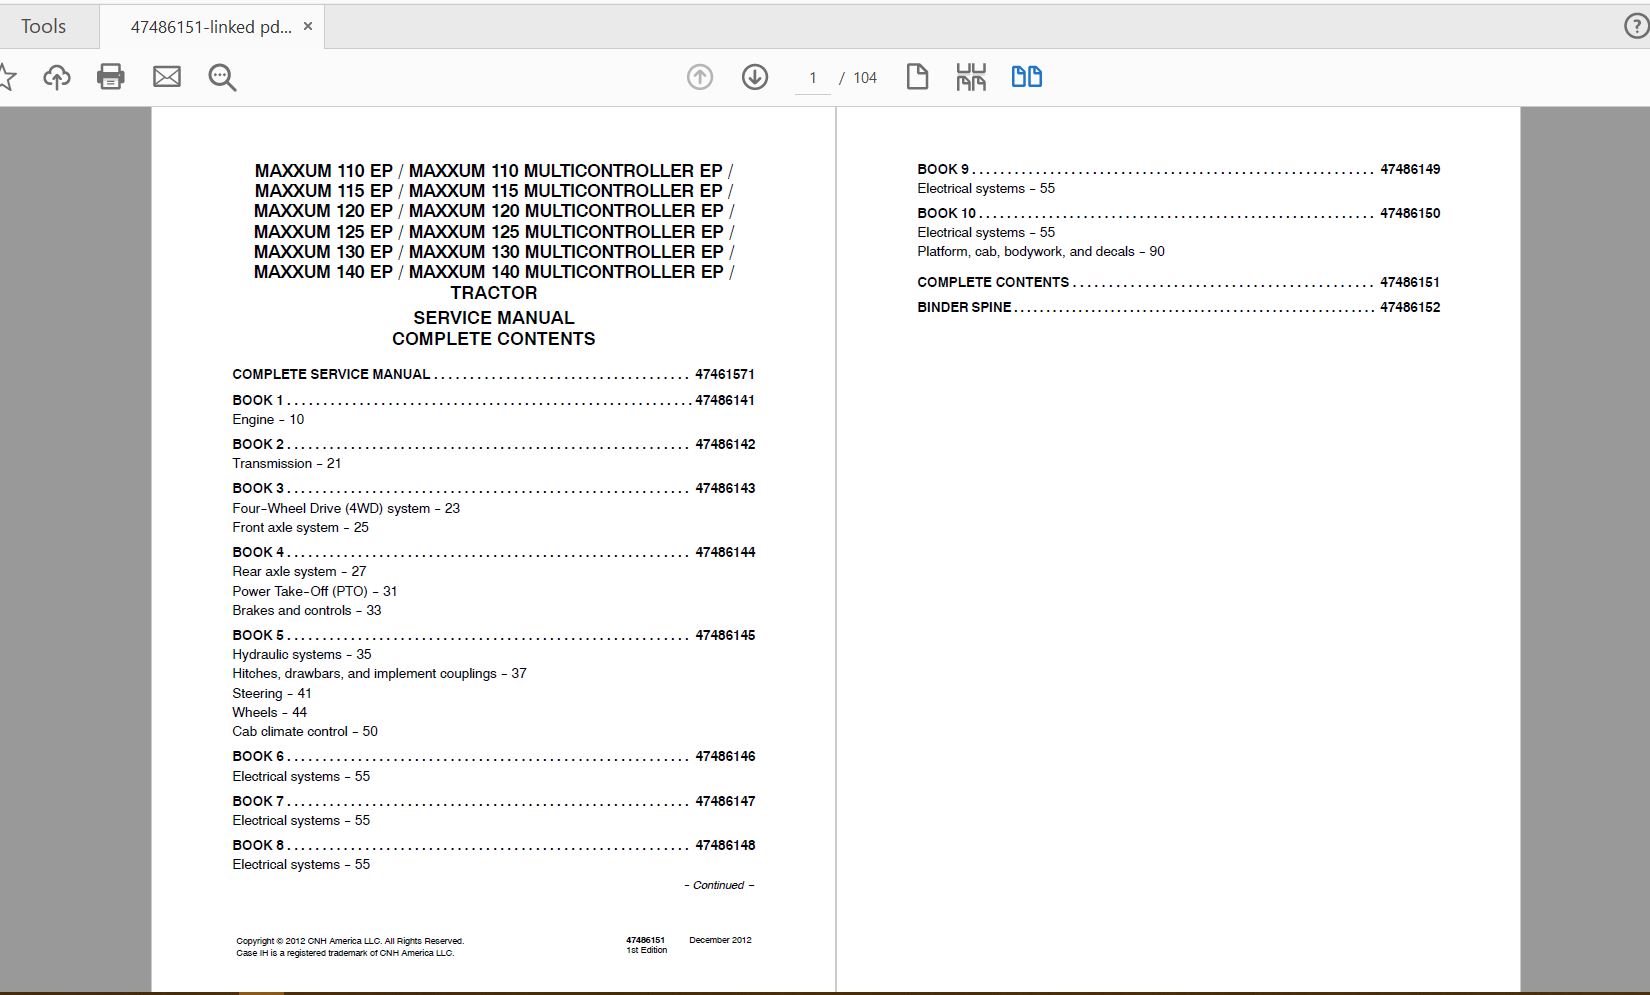Open BOOK 8 entry 47486148
1650x995 pixels.
493,845
